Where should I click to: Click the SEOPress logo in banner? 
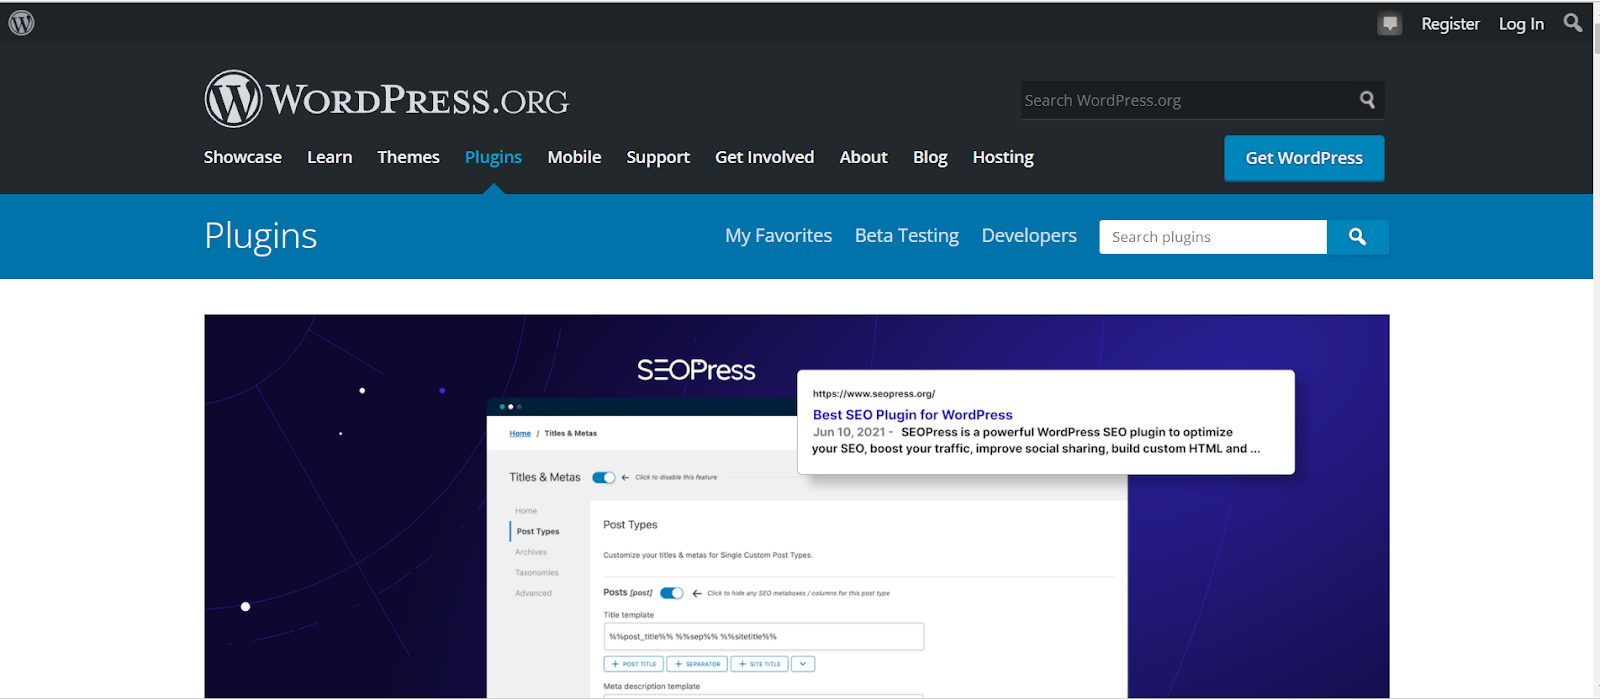tap(696, 370)
